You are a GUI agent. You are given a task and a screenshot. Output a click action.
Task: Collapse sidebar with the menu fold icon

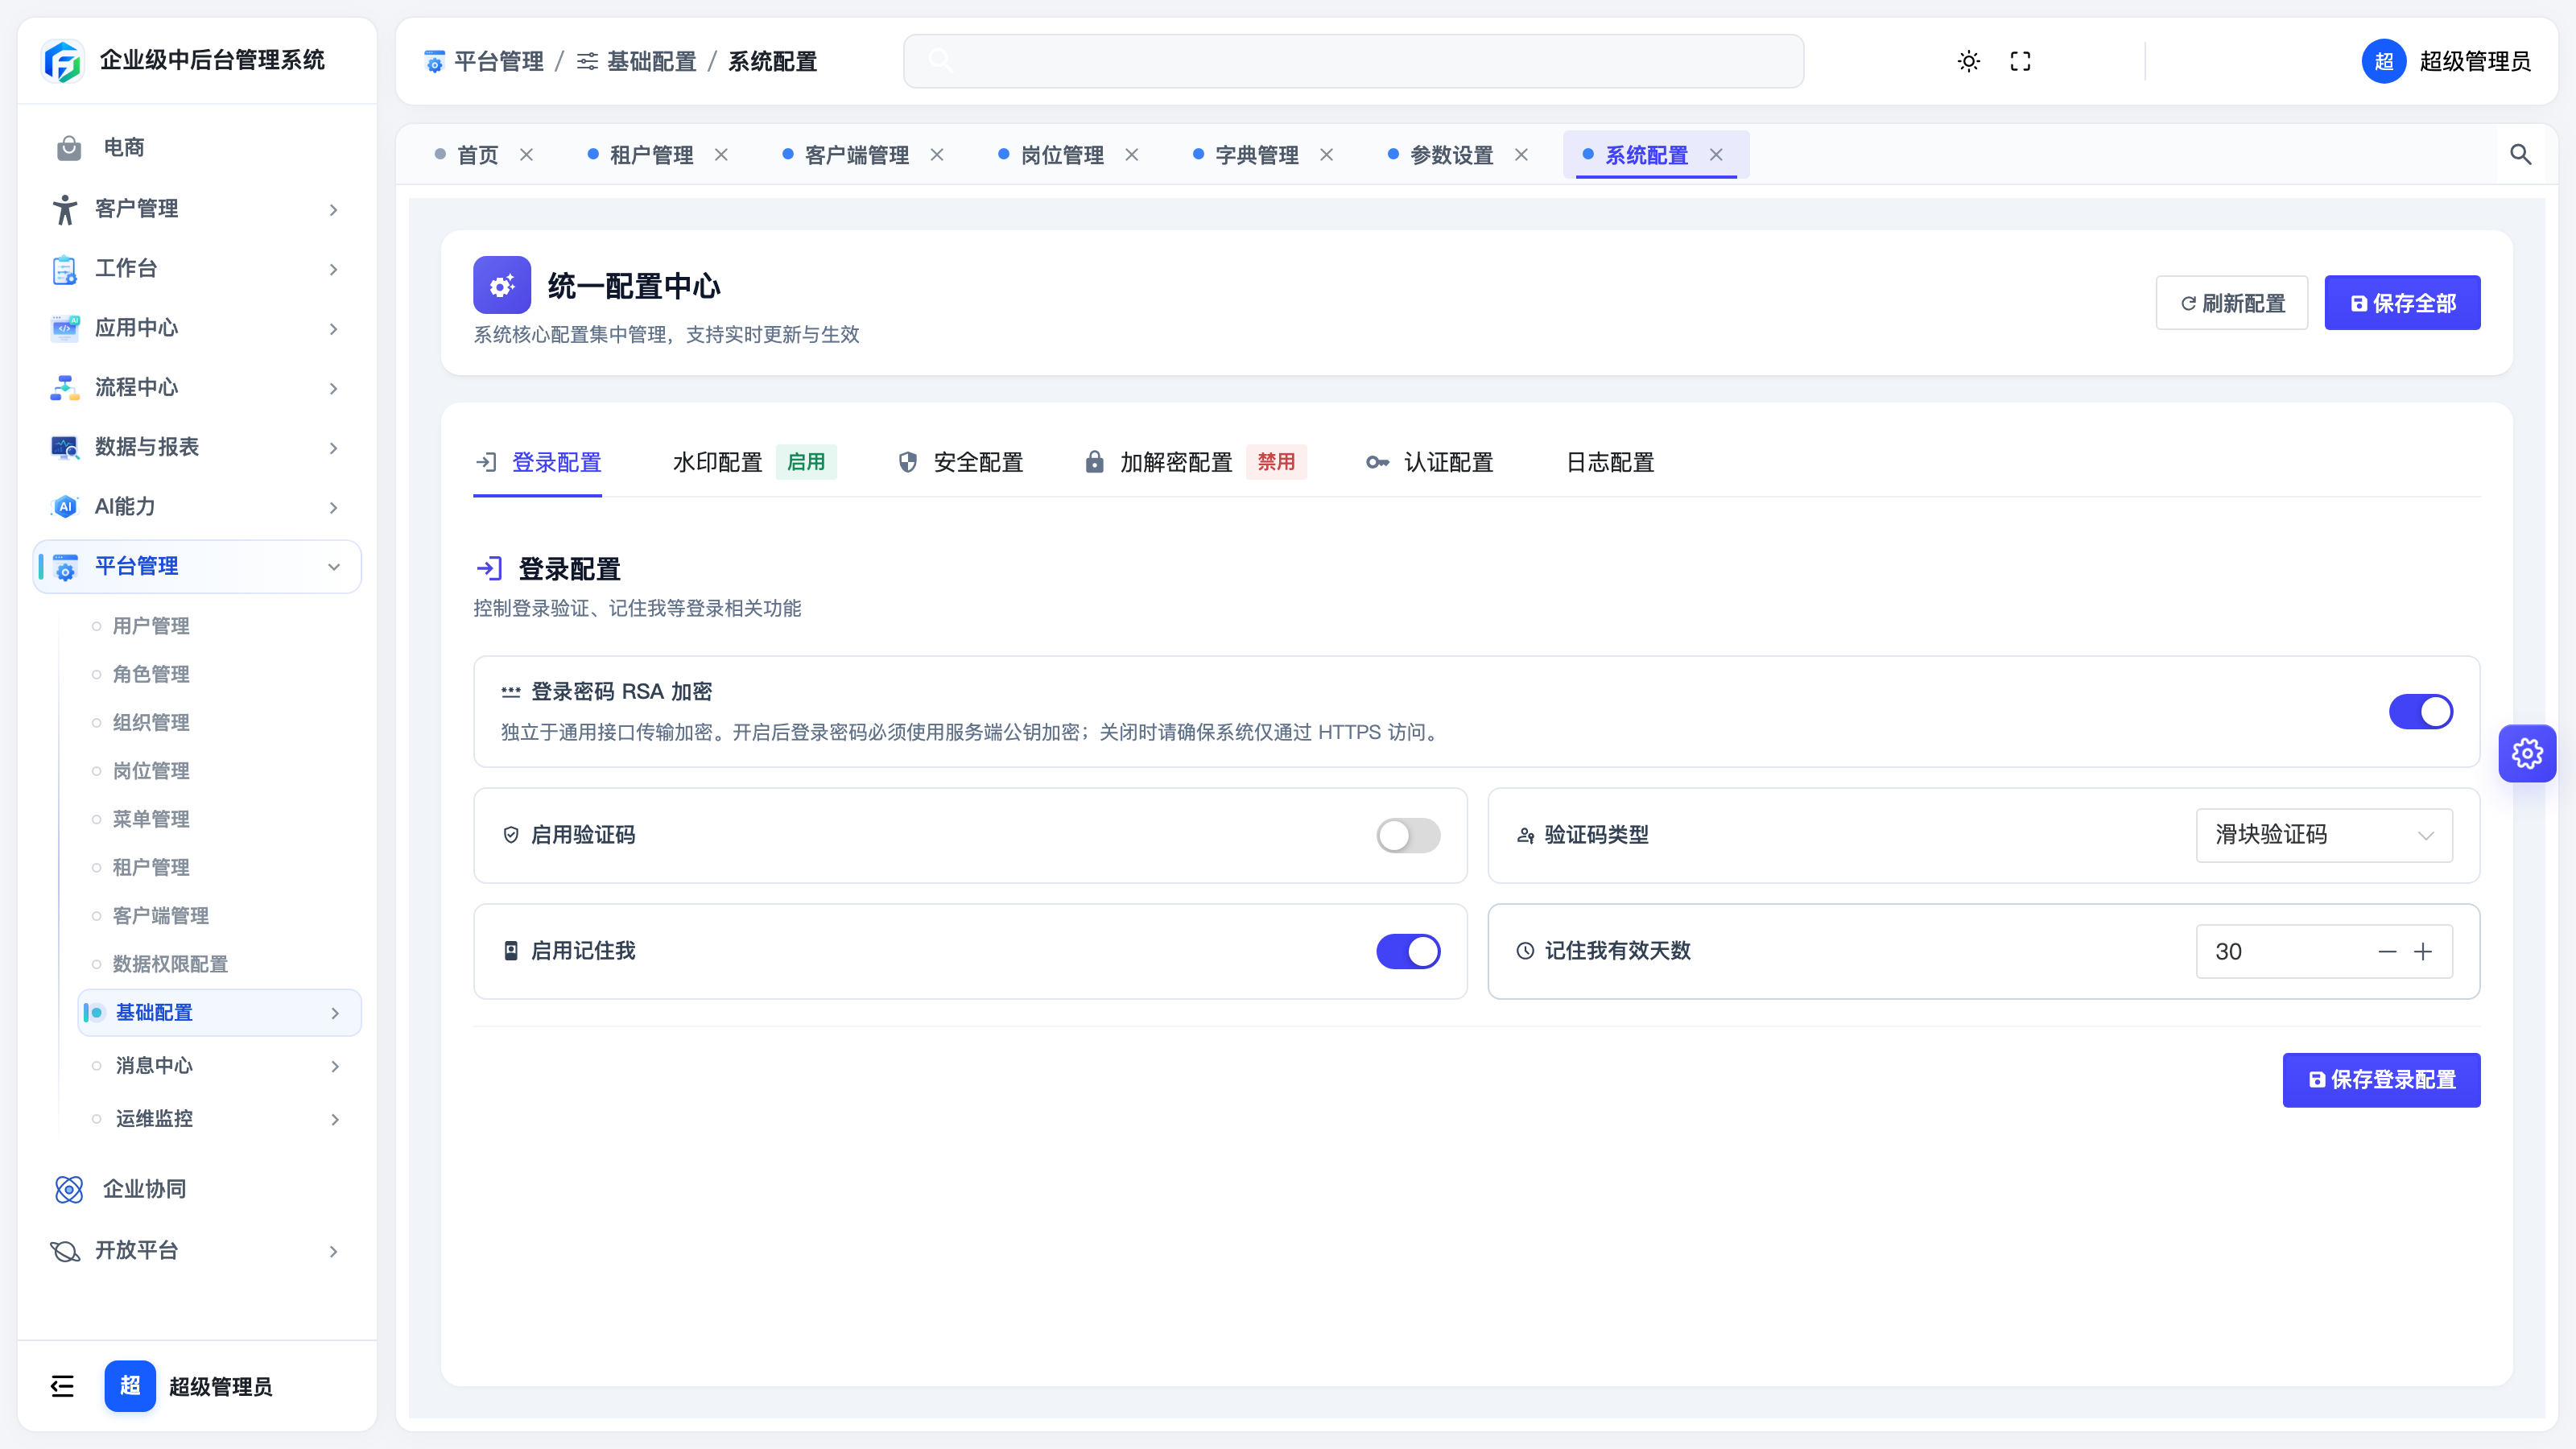(x=62, y=1386)
